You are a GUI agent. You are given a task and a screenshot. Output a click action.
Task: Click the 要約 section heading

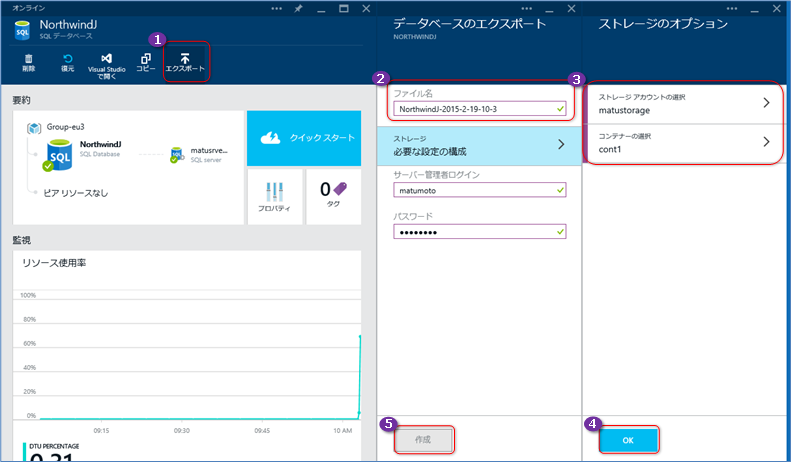tap(21, 100)
